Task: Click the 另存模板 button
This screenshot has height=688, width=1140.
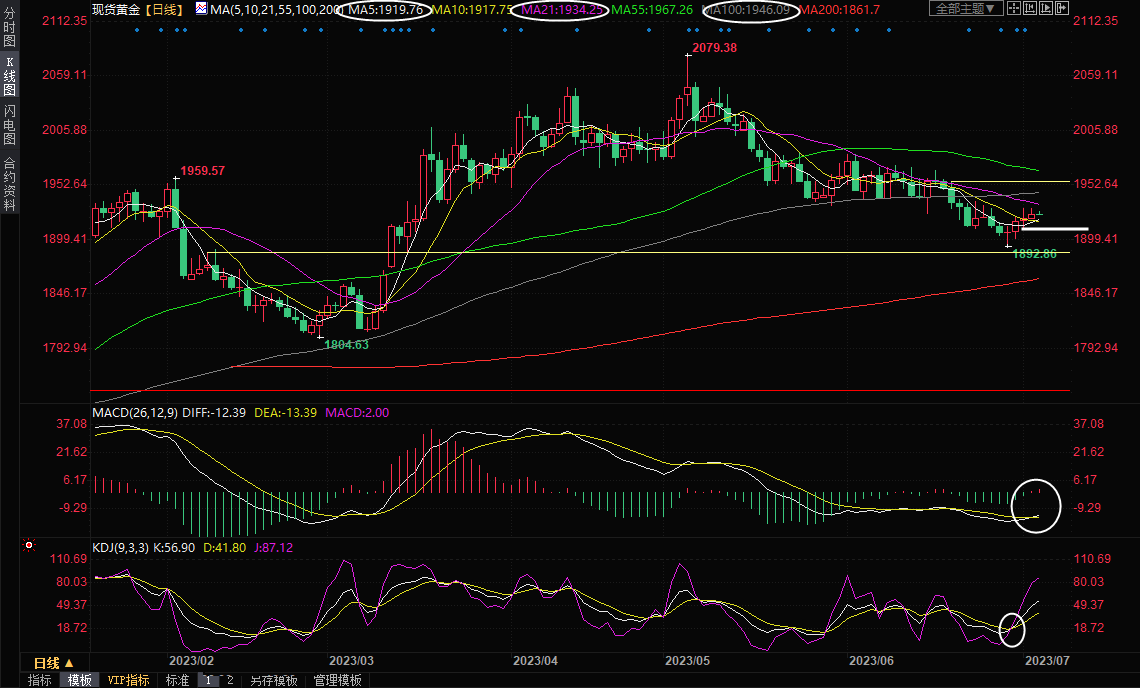Action: [274, 680]
